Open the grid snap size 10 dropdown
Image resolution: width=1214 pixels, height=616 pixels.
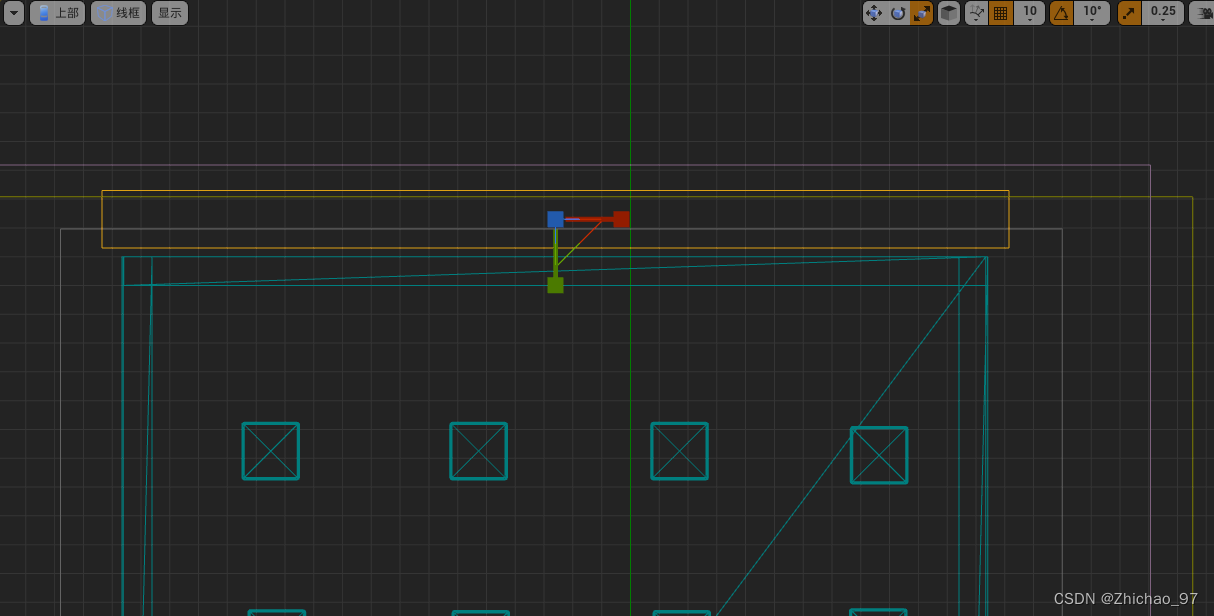tap(1029, 13)
